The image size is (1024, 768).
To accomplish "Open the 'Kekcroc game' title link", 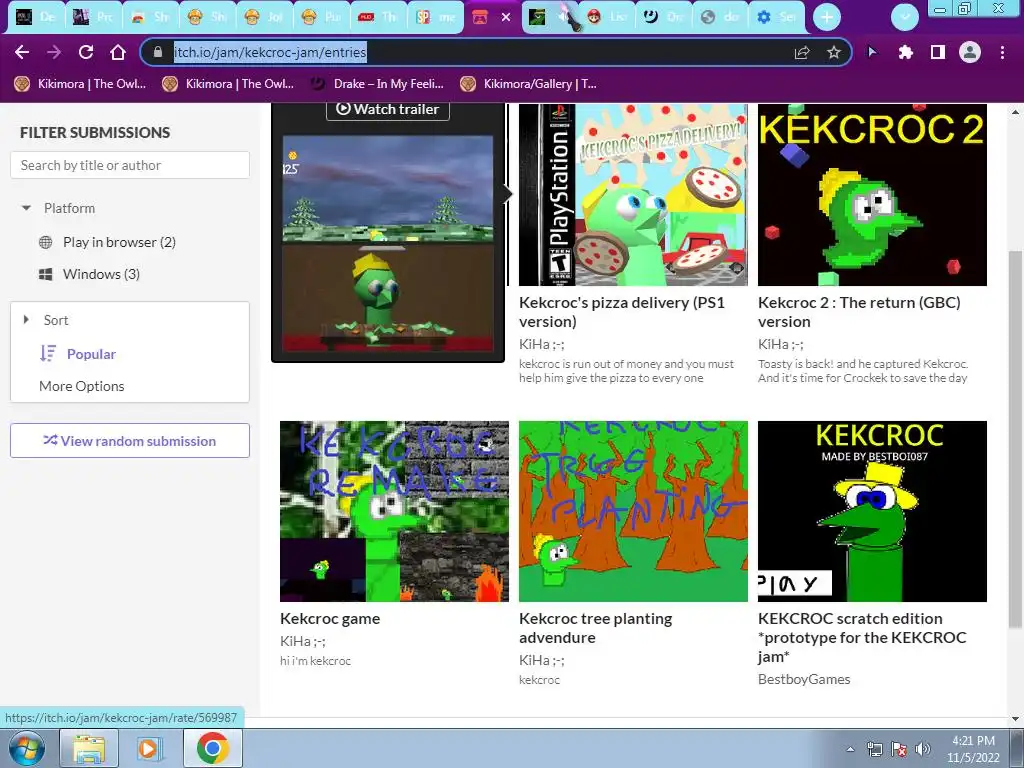I will (x=330, y=618).
